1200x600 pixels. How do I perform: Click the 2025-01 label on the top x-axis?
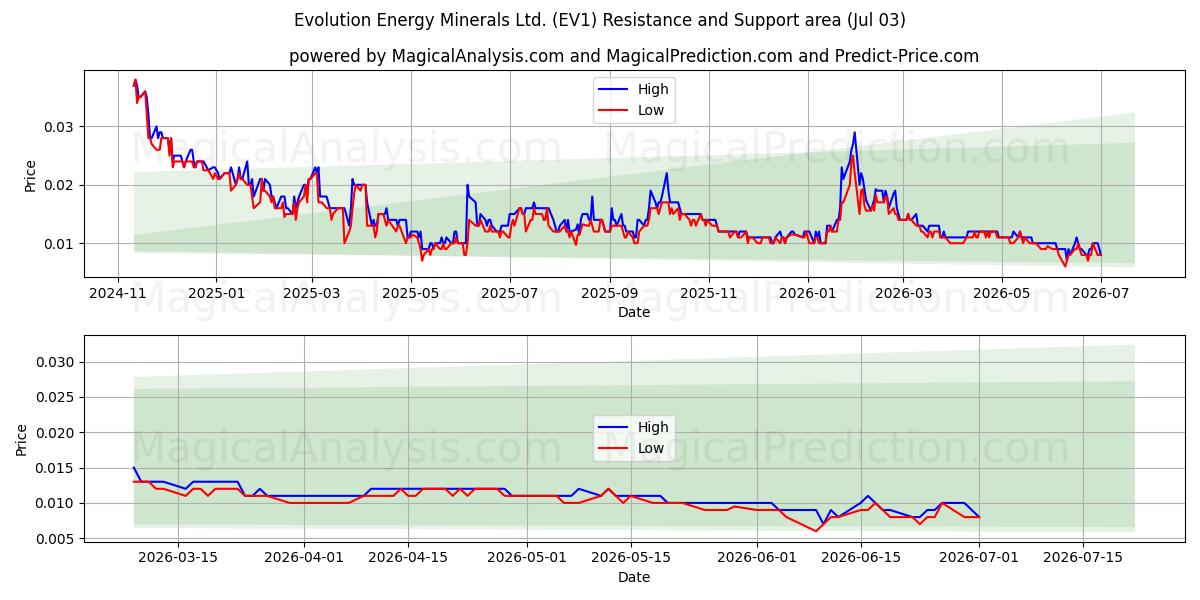(216, 293)
